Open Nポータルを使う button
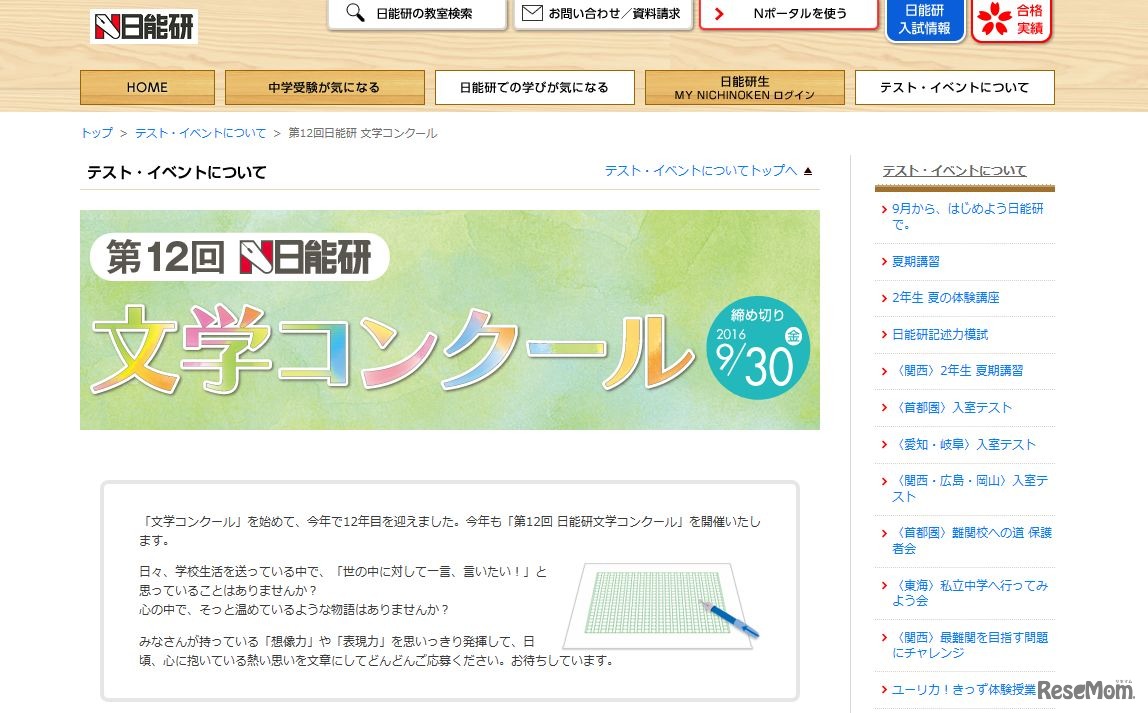This screenshot has width=1148, height=713. pyautogui.click(x=789, y=14)
